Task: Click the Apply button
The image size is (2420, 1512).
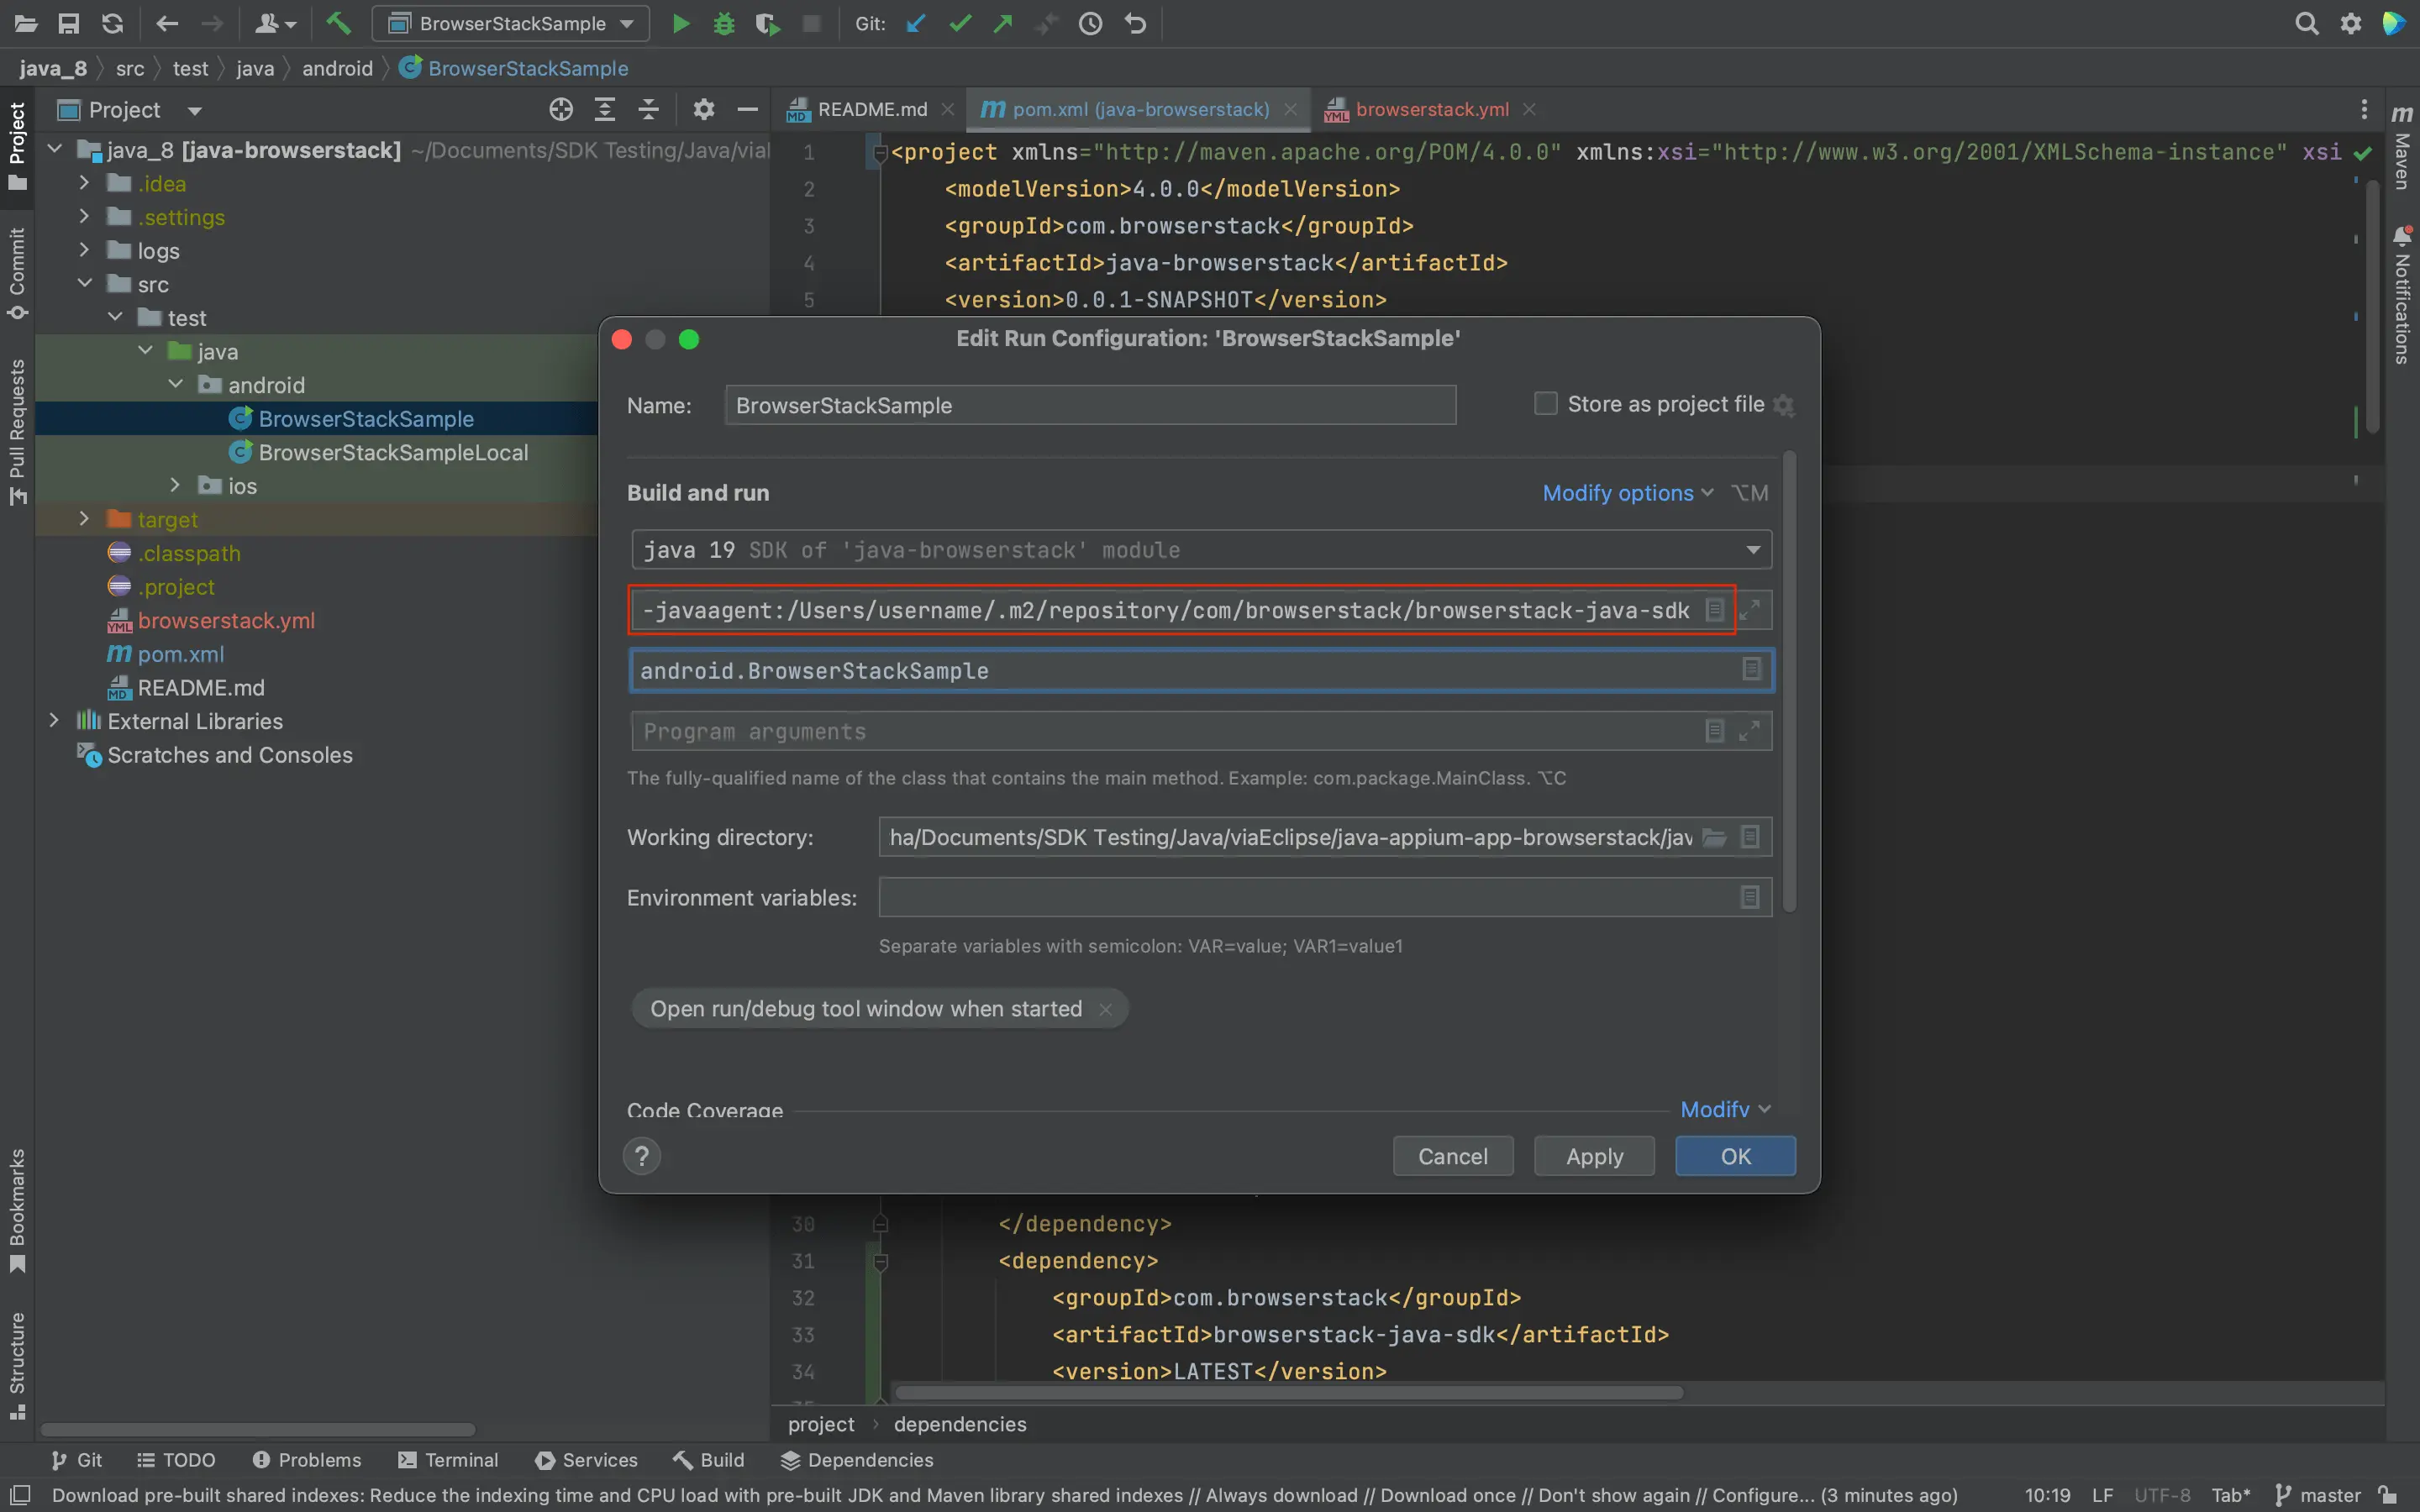Action: (1593, 1156)
